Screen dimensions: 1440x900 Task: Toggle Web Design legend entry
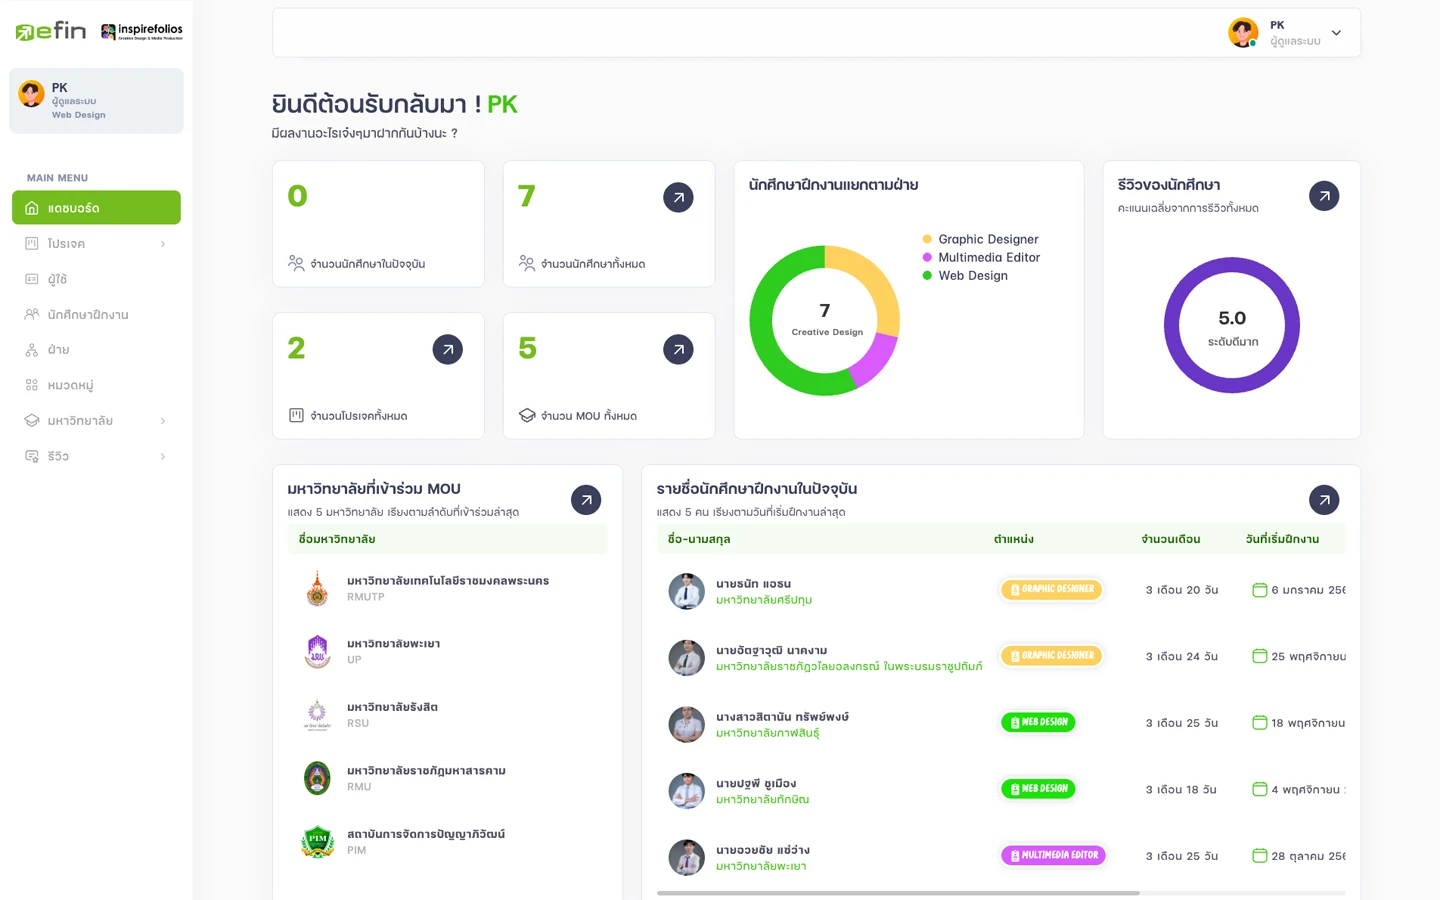pyautogui.click(x=972, y=275)
